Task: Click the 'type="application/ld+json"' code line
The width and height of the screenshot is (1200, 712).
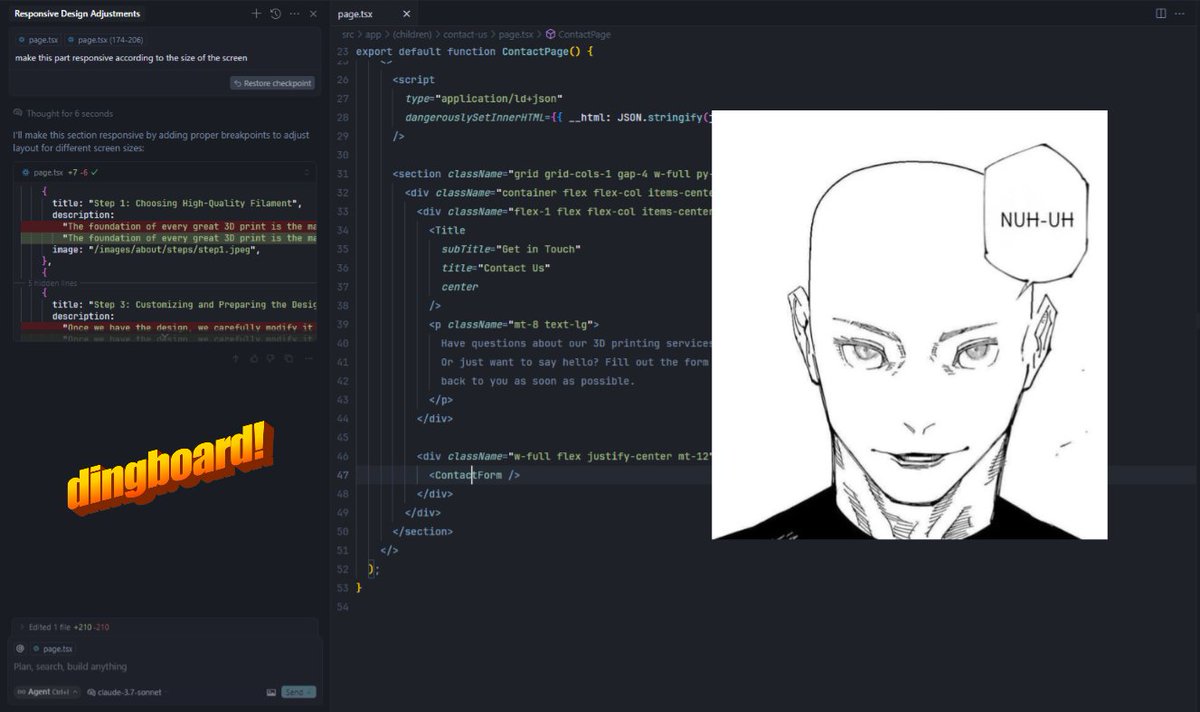Action: pos(485,99)
